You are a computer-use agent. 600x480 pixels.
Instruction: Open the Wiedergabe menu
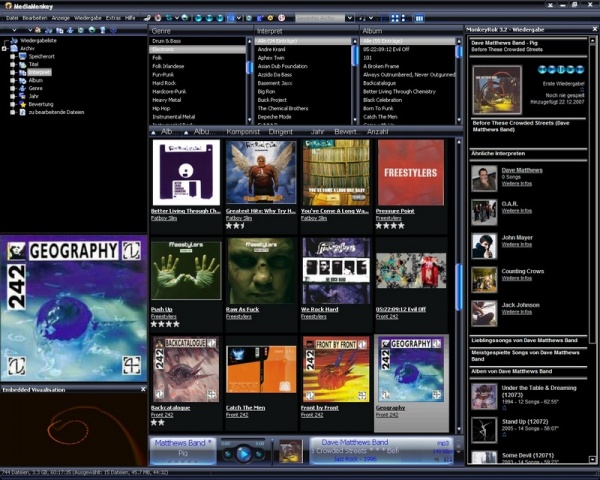pos(90,18)
